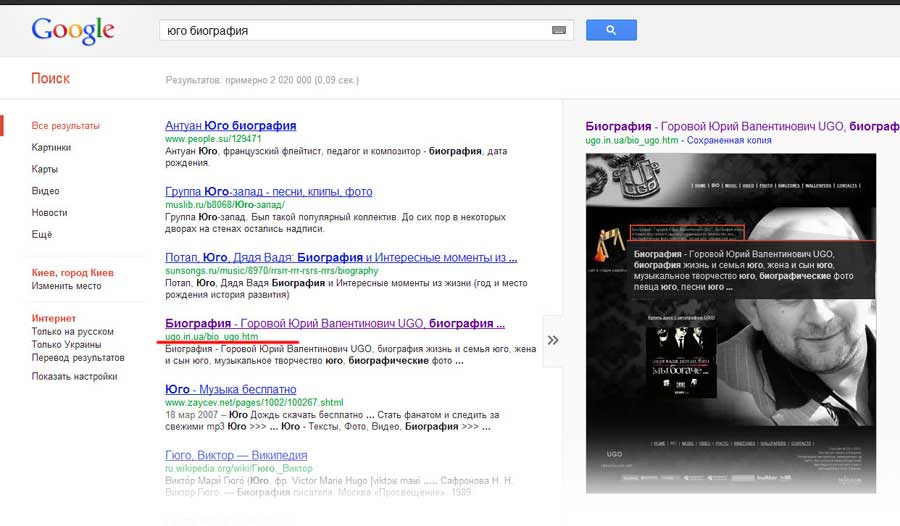This screenshot has height=526, width=900.
Task: Select Все результаты in sidebar
Action: 65,126
